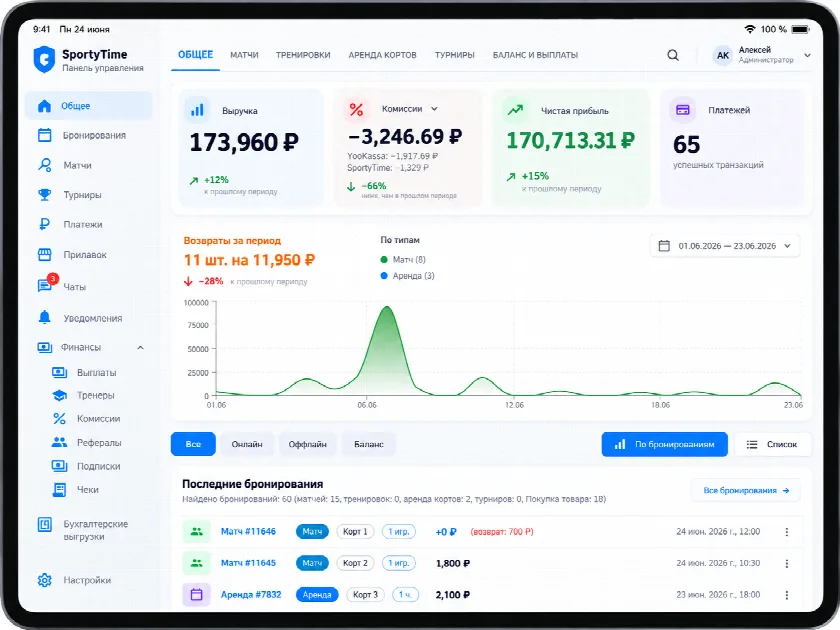Open the date range 01.06.2026 — 23.06.2026 picker
840x630 pixels.
(725, 246)
